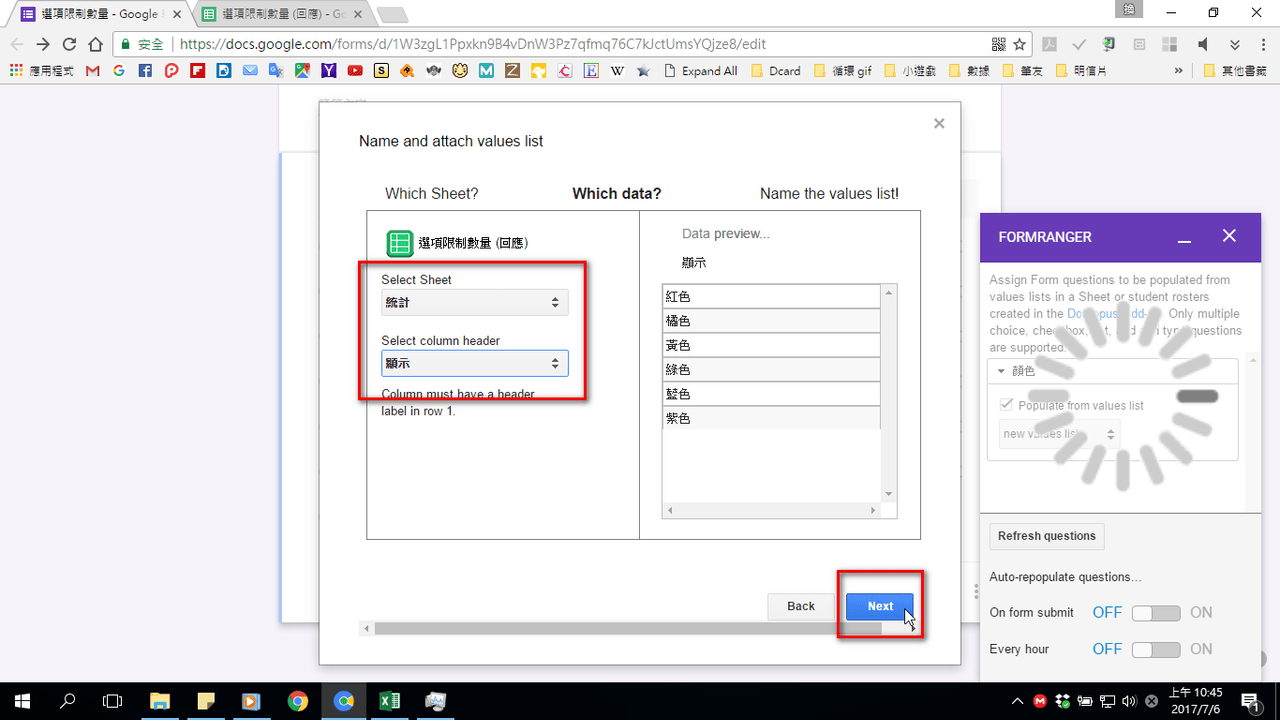
Task: Open the Google Maps bookmark
Action: coord(303,71)
